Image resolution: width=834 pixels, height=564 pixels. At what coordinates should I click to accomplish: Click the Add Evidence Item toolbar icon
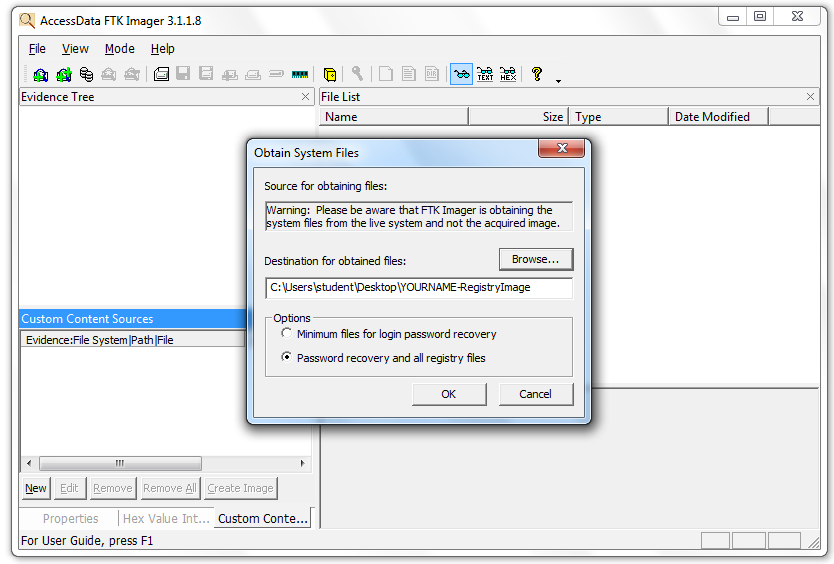click(x=40, y=74)
